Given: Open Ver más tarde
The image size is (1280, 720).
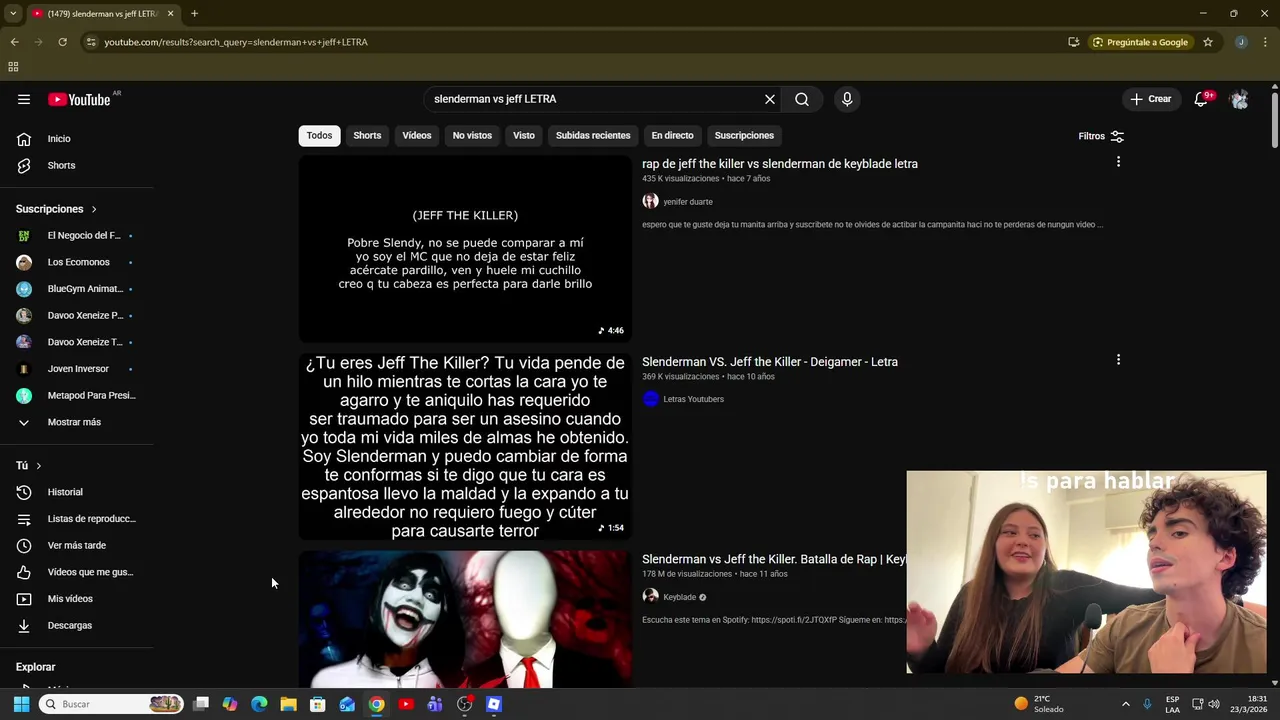Looking at the screenshot, I should pos(78,545).
